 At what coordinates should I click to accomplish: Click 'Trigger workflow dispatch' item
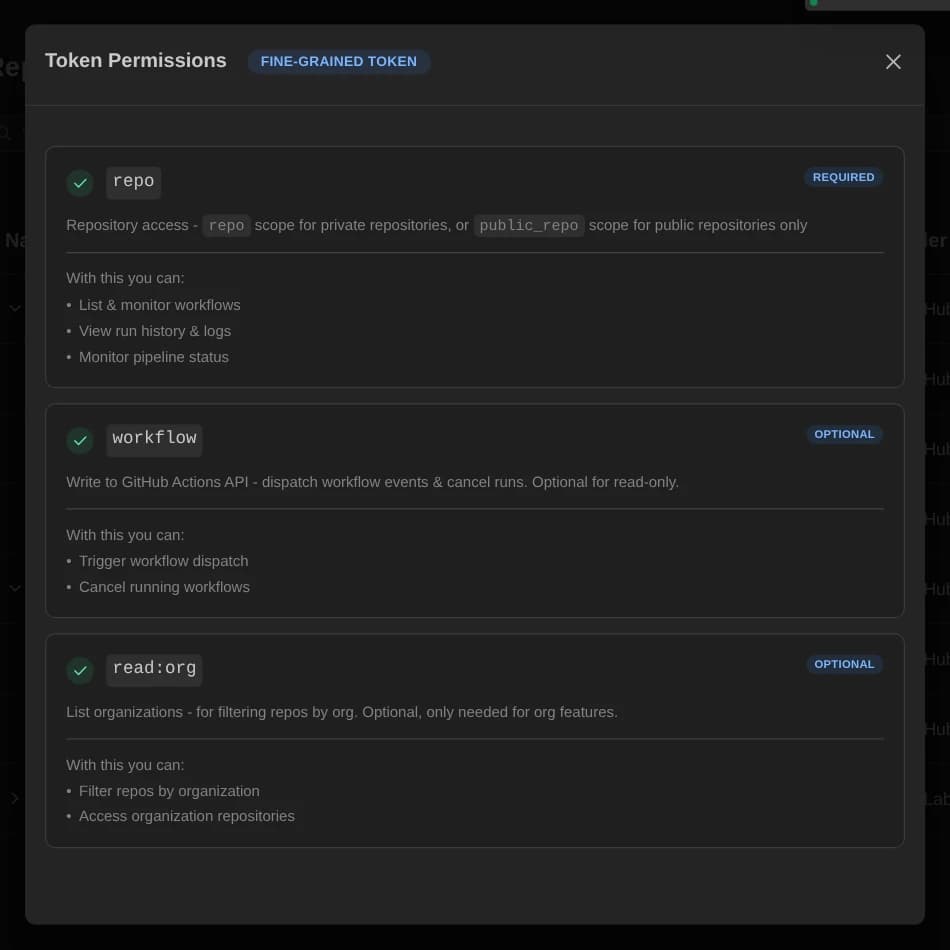[x=164, y=562]
